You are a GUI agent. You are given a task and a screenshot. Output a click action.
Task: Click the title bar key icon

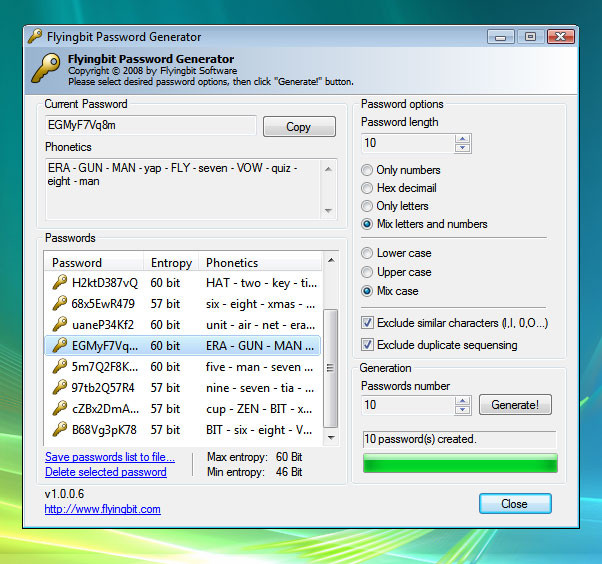click(x=35, y=36)
